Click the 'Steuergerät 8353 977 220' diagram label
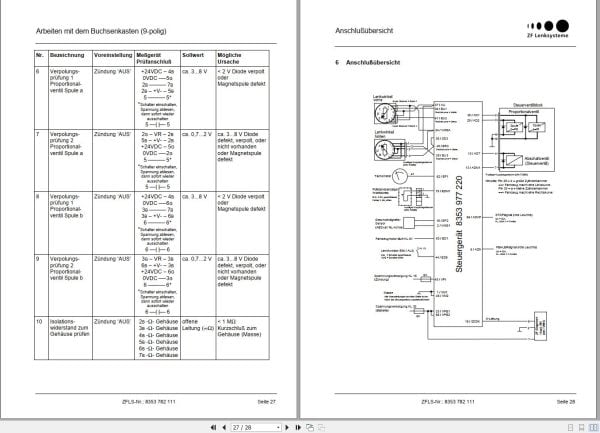 click(459, 224)
